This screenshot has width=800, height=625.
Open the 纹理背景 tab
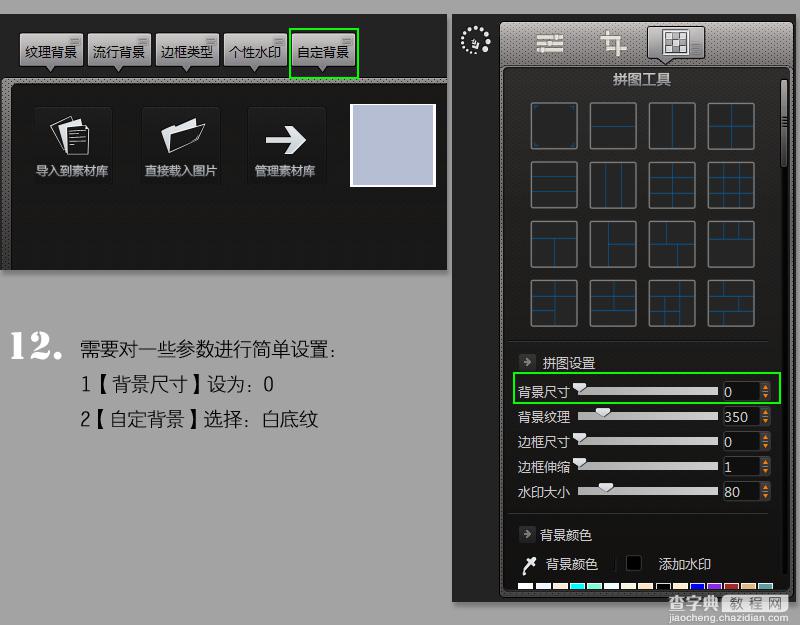tap(51, 51)
